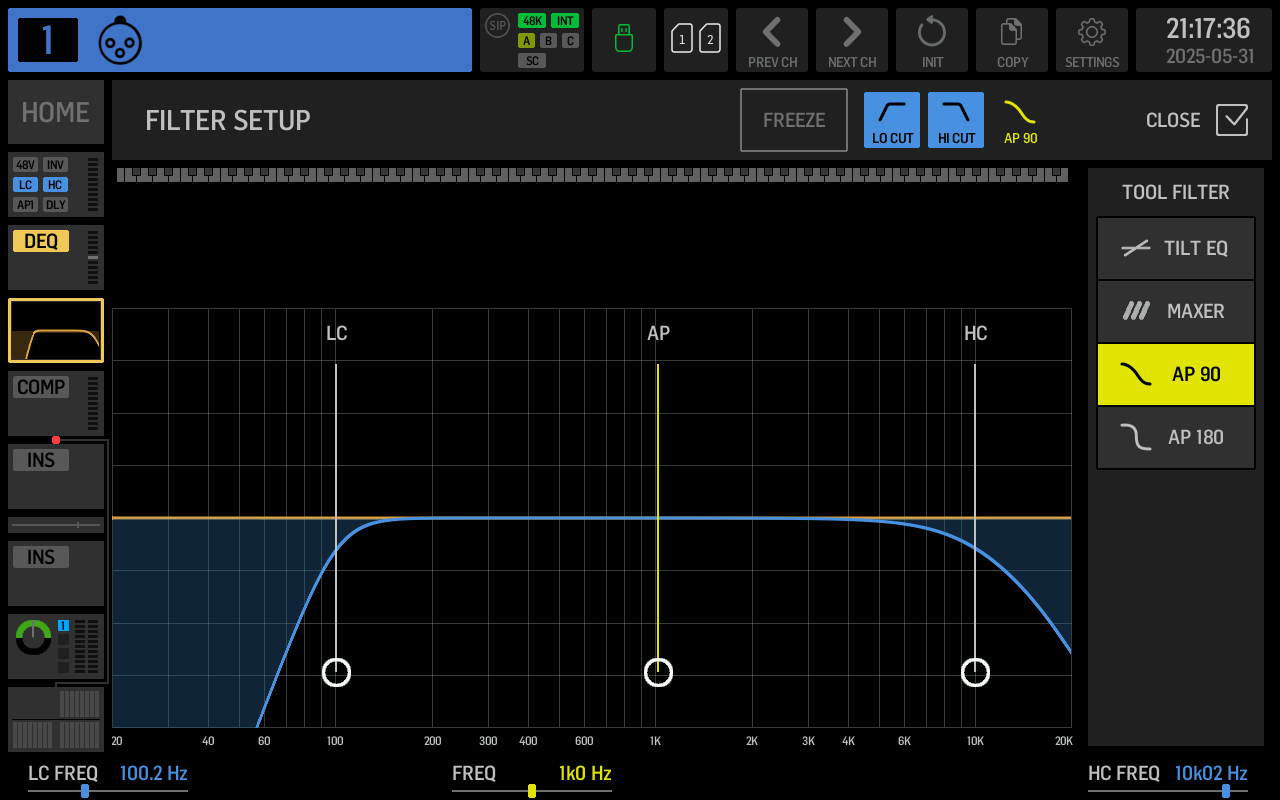Click the XLR input connector icon

(x=120, y=41)
